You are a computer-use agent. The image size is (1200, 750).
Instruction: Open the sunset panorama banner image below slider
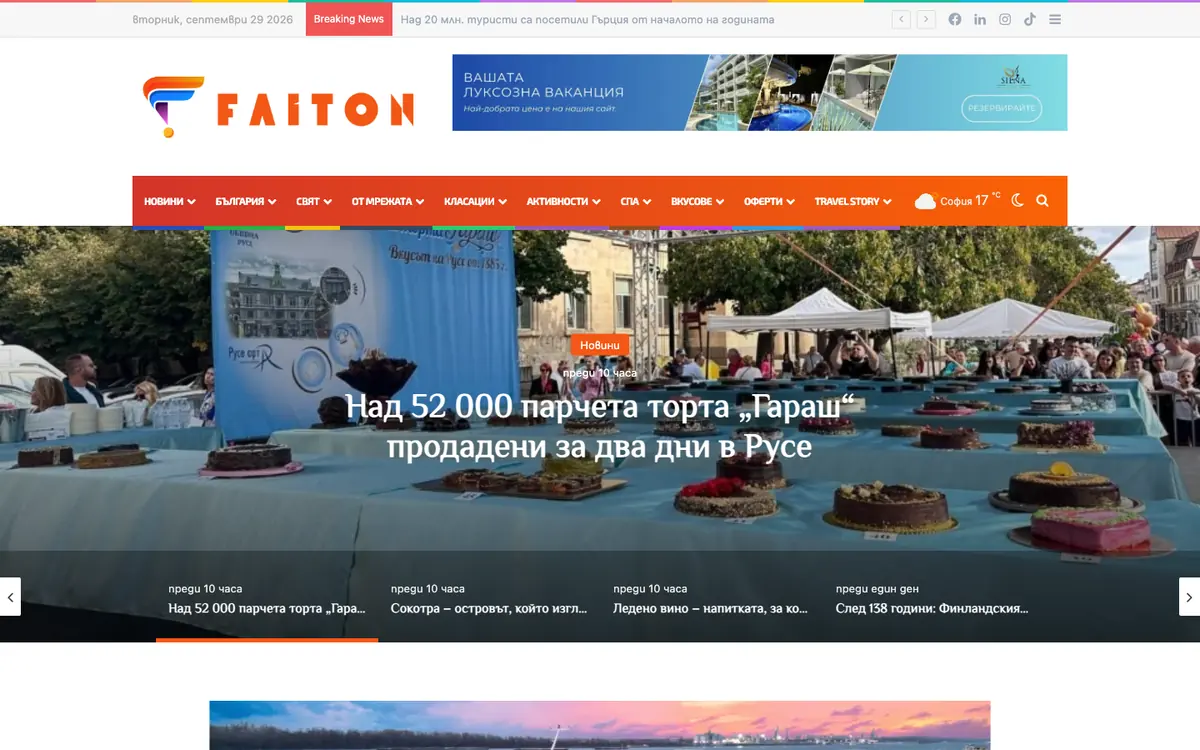pyautogui.click(x=600, y=725)
